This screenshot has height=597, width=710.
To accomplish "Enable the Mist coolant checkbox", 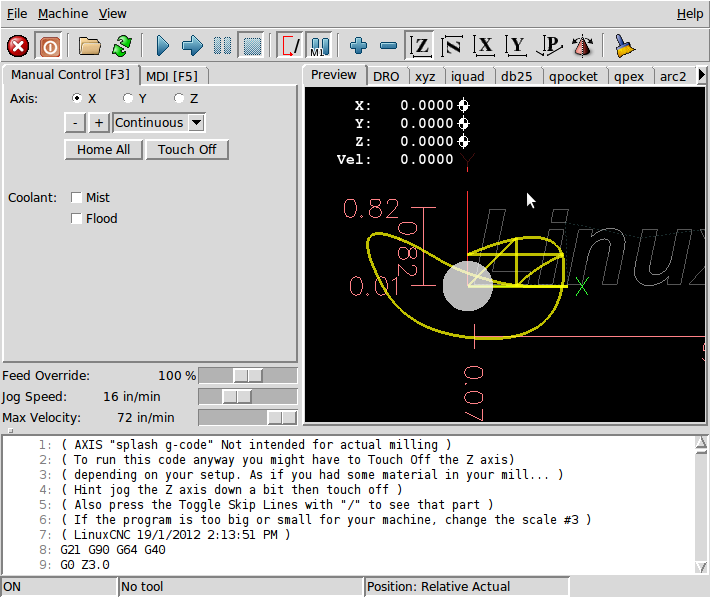I will pyautogui.click(x=77, y=198).
